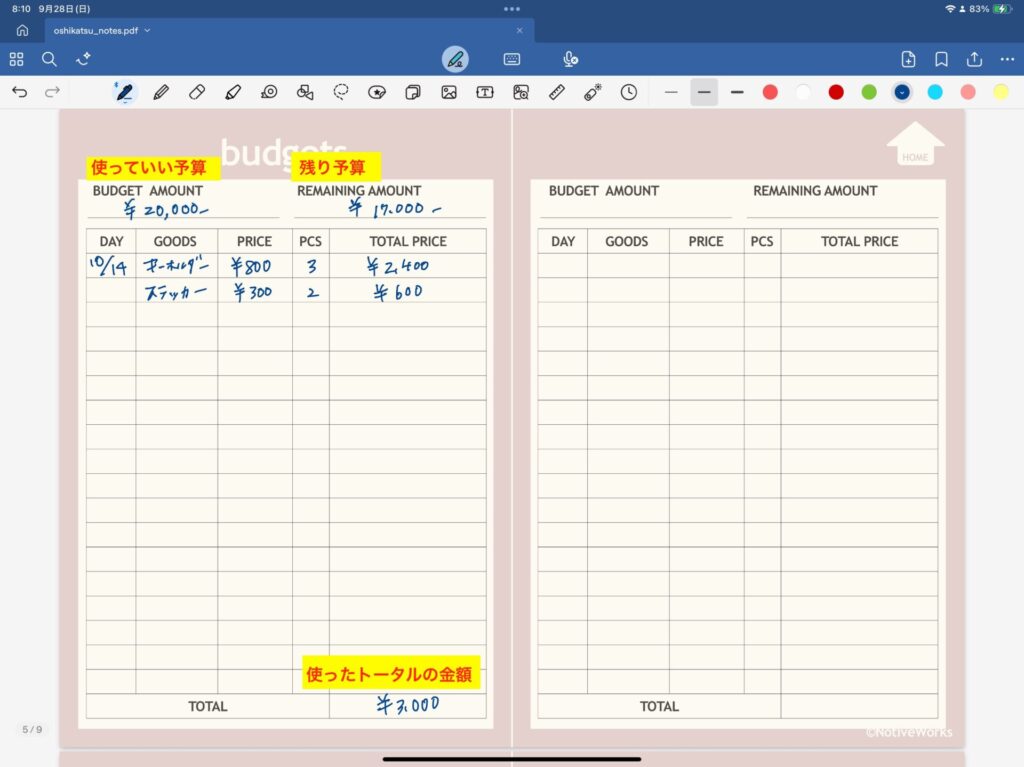Viewport: 1024px width, 767px height.
Task: Open the sticker elements tool
Action: click(377, 92)
